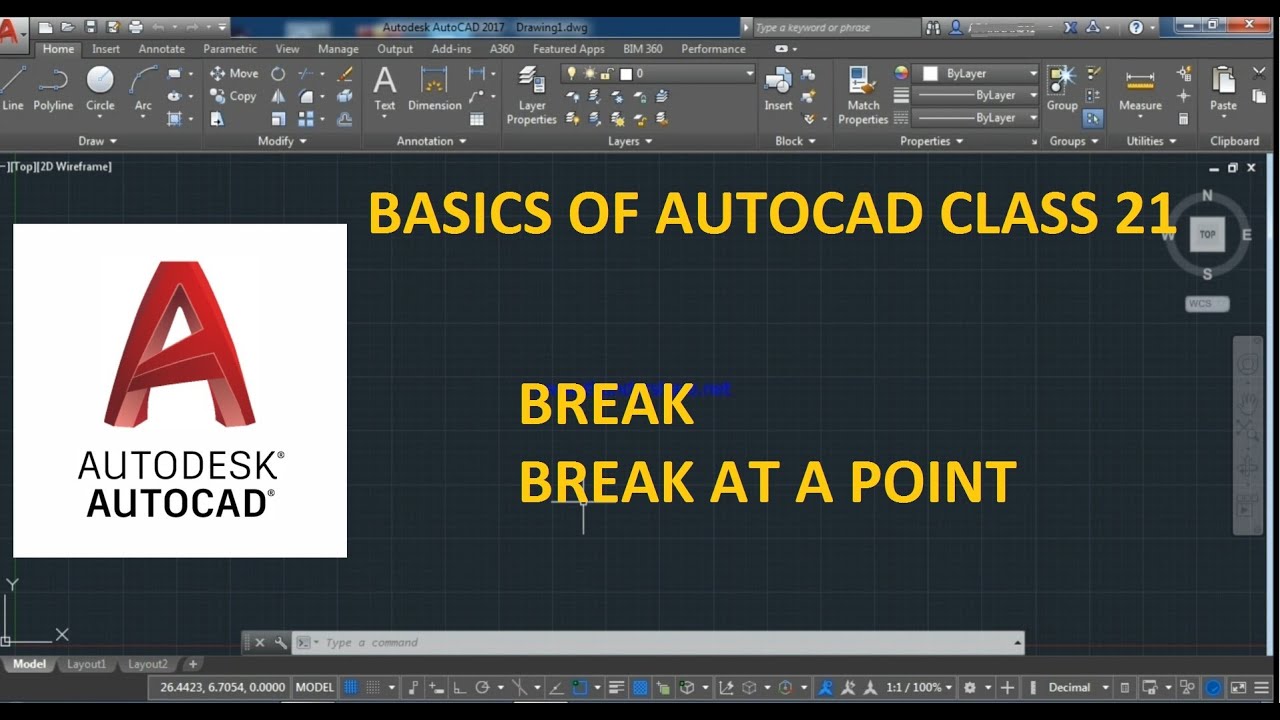1280x720 pixels.
Task: Click the layer color swatch in Layers panel
Action: click(x=626, y=73)
